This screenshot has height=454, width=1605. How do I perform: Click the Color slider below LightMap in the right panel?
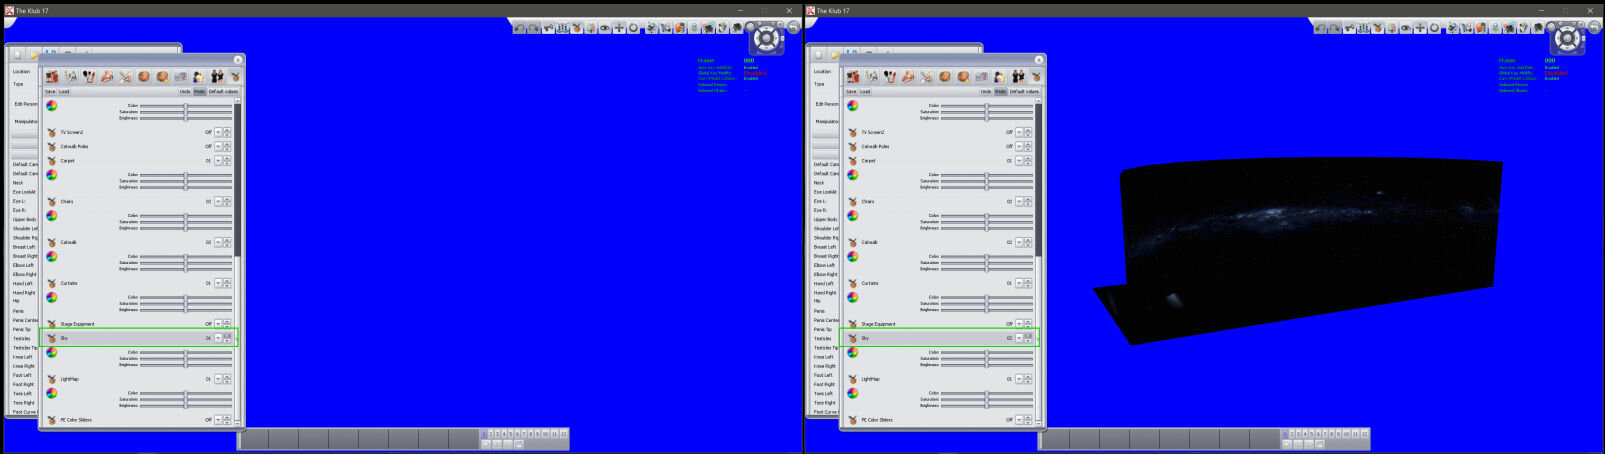coord(987,393)
